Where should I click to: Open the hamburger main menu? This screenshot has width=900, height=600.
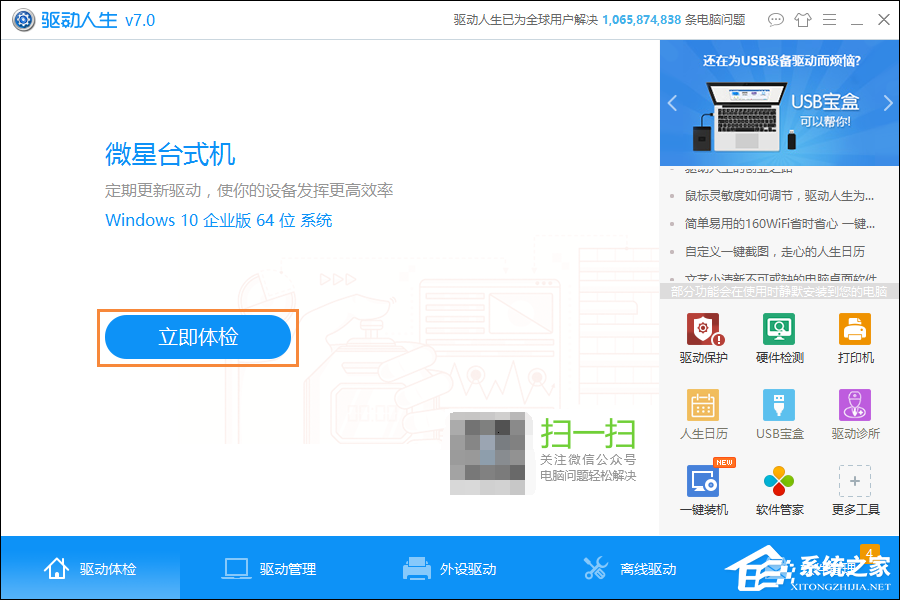829,19
